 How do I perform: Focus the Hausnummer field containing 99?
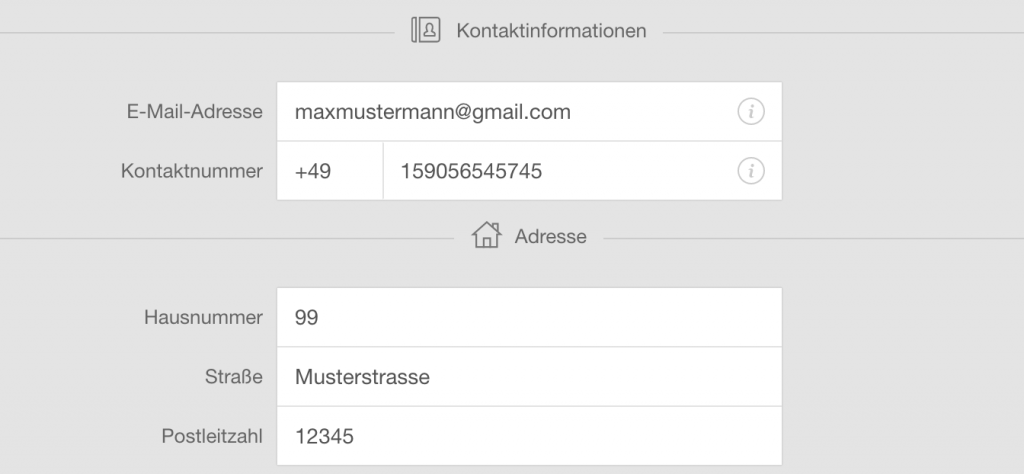point(529,317)
